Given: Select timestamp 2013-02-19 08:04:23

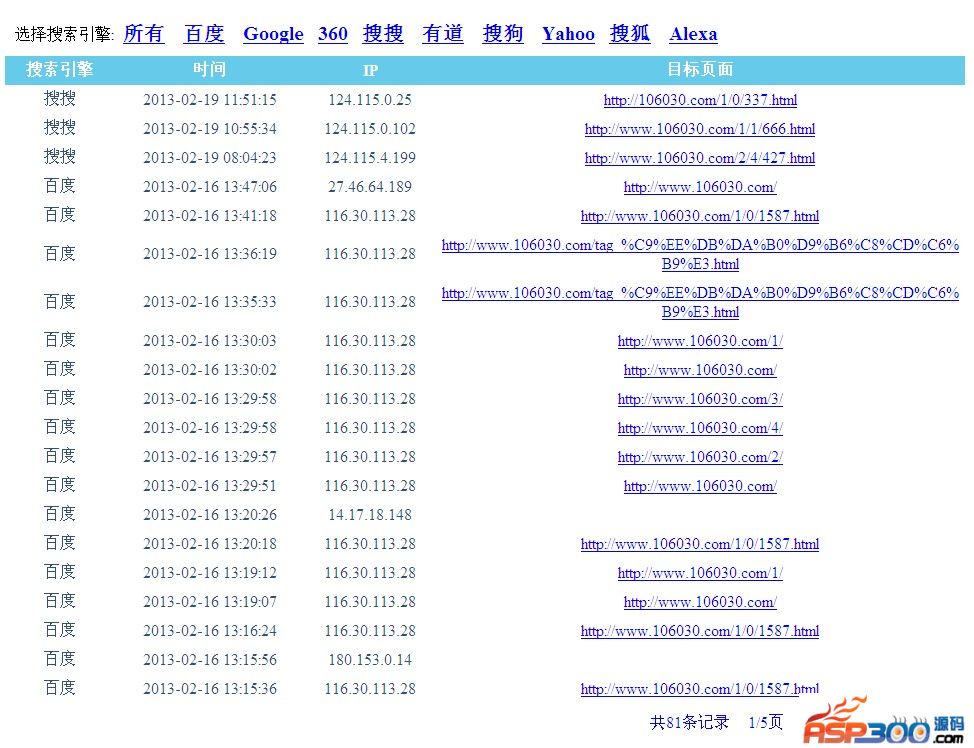Looking at the screenshot, I should tap(210, 158).
